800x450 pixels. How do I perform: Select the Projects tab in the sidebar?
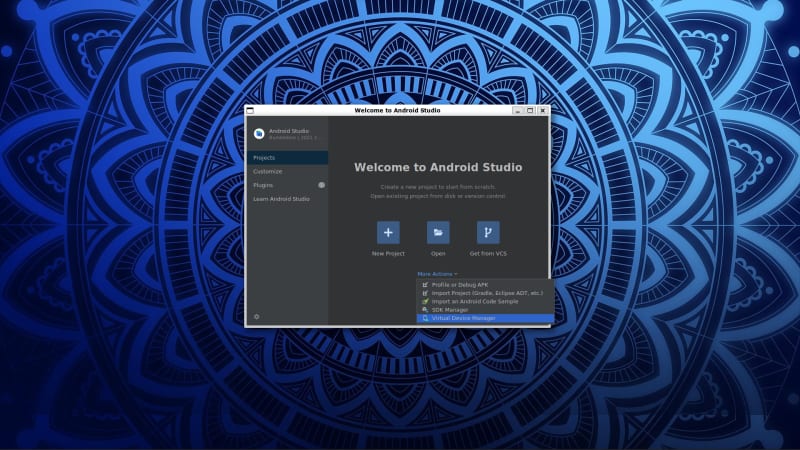pyautogui.click(x=287, y=158)
